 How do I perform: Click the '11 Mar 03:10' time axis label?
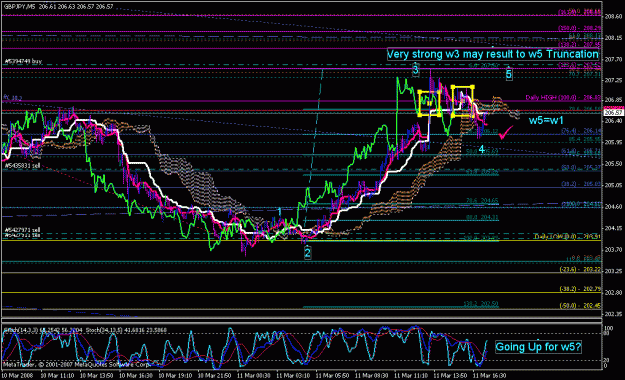pos(293,376)
